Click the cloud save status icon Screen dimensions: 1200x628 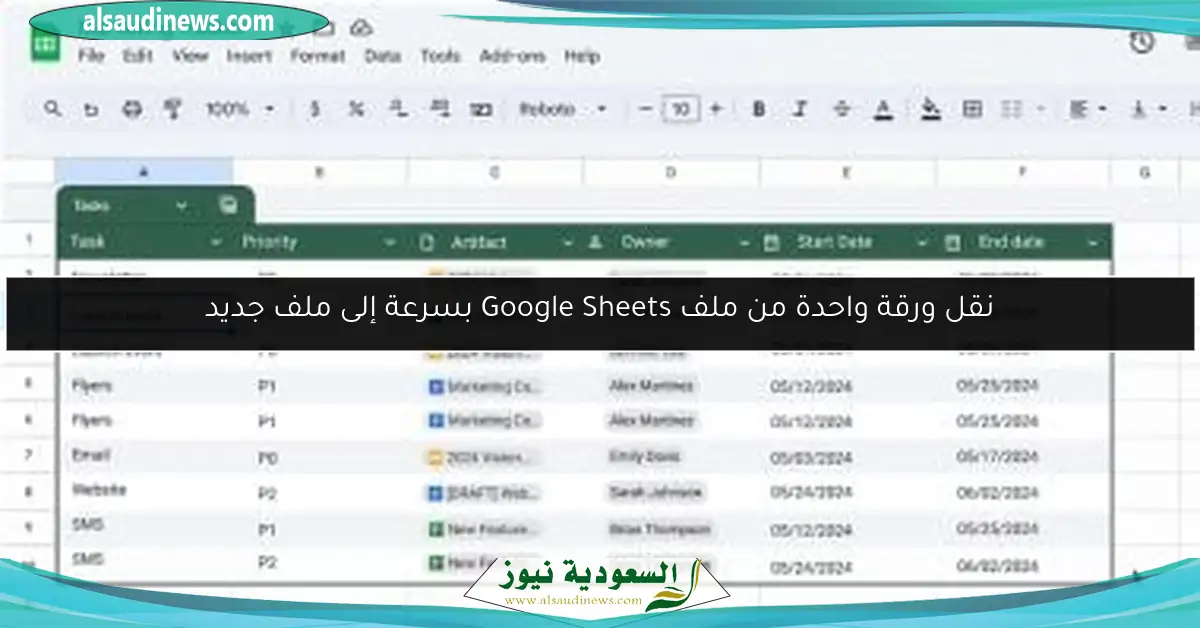[362, 26]
